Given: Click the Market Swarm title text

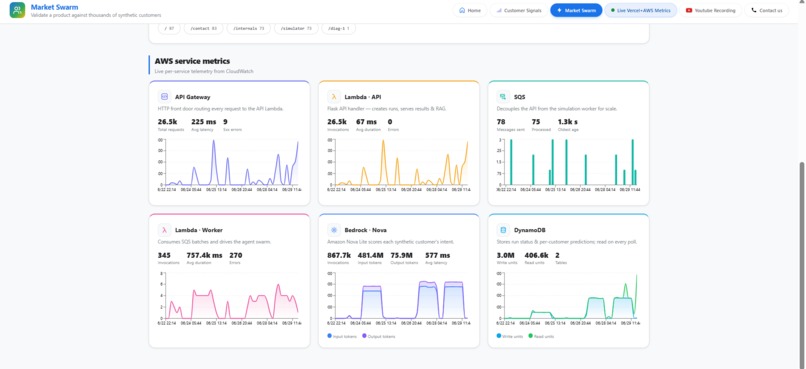Looking at the screenshot, I should point(54,7).
